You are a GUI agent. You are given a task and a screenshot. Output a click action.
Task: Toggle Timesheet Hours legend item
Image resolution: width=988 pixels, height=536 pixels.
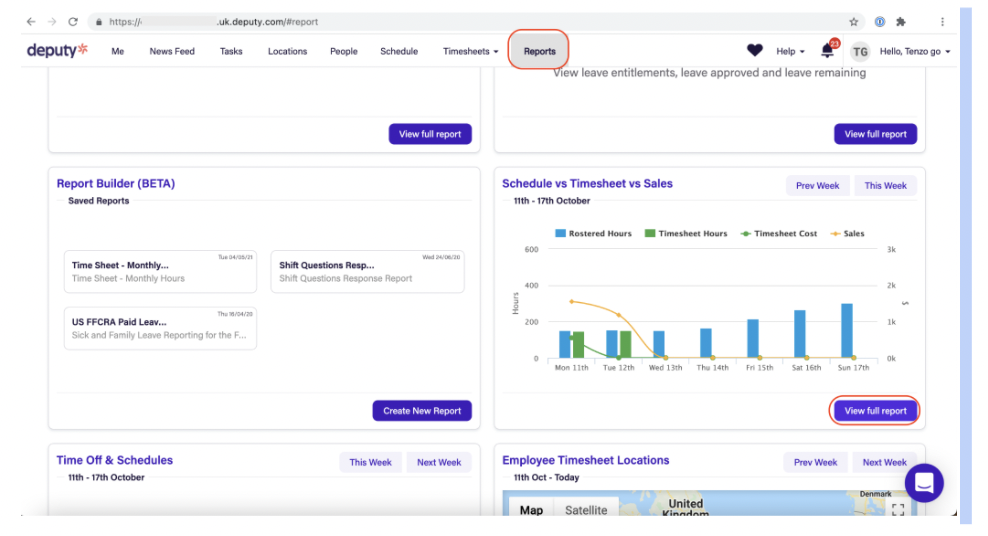(x=686, y=234)
